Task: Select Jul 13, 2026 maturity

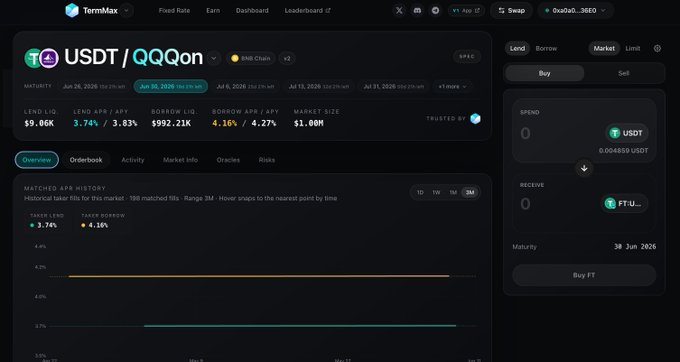Action: point(319,87)
